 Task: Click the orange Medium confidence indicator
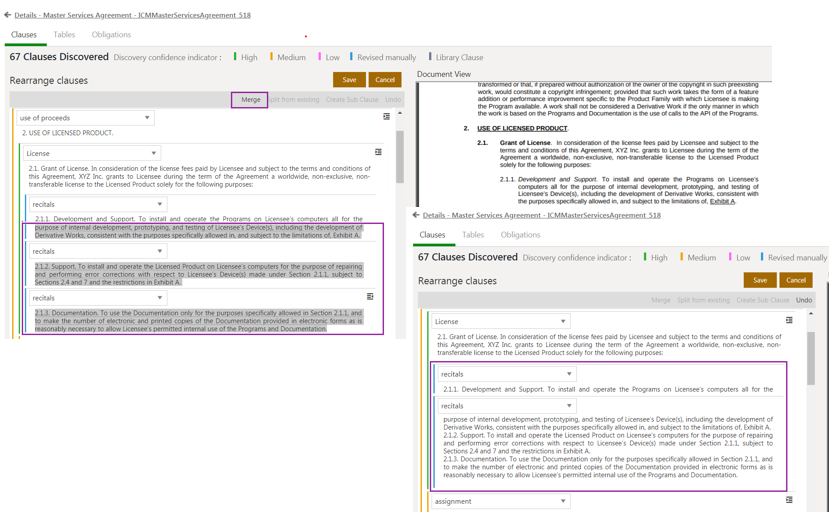click(x=271, y=57)
